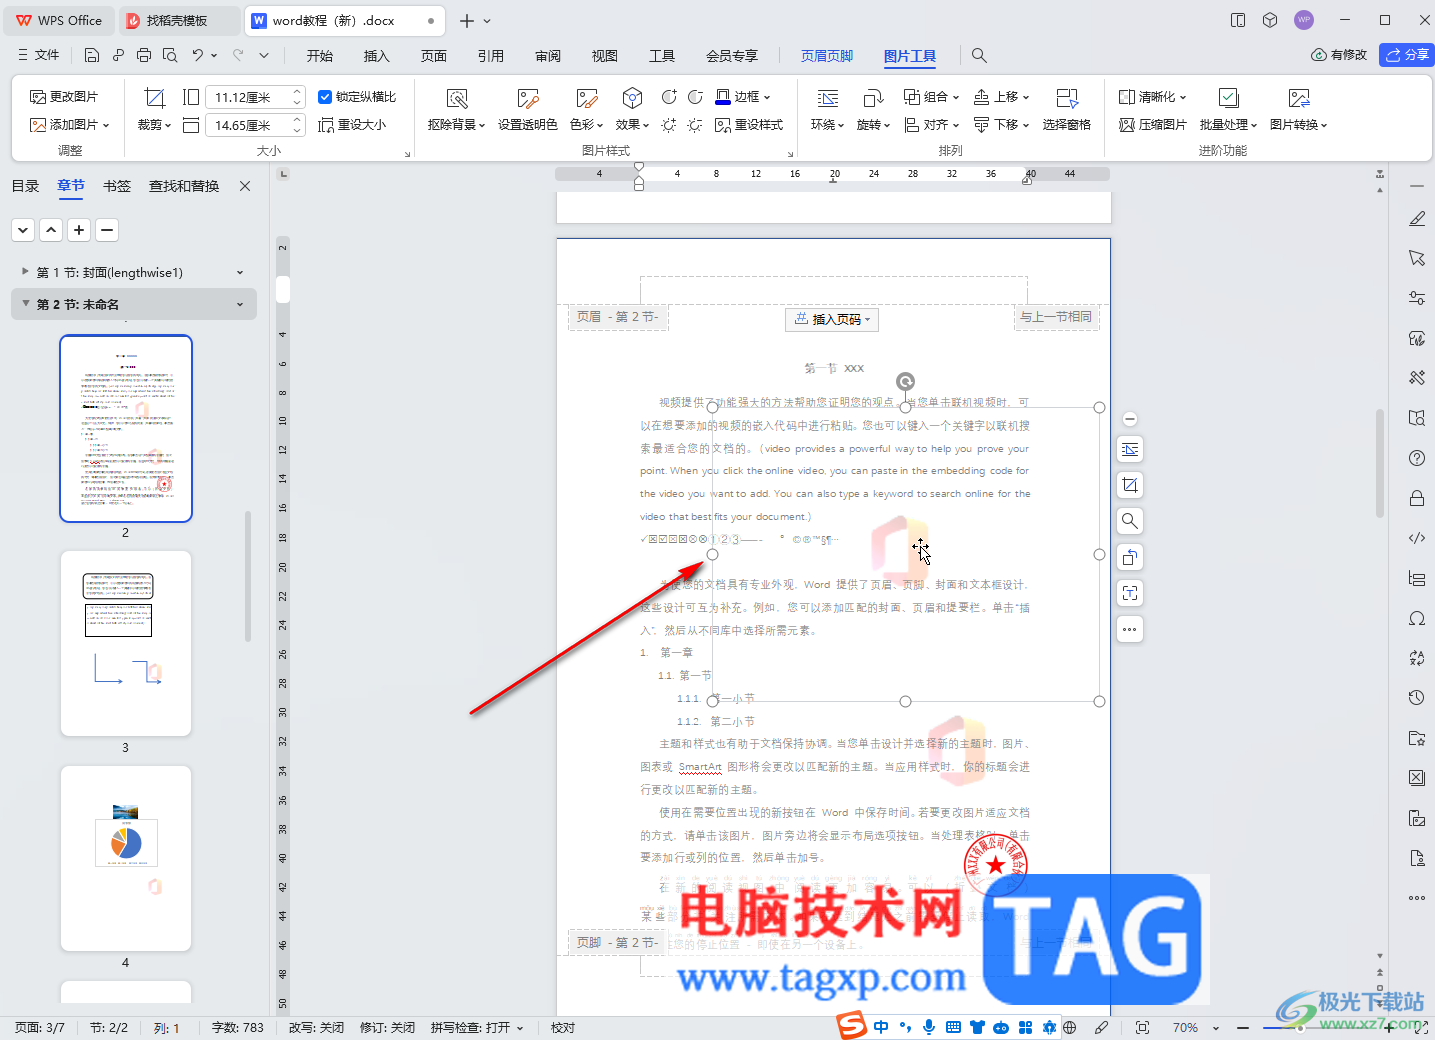The height and width of the screenshot is (1040, 1435).
Task: Select Set Transparent Color (设置透明色) icon
Action: (528, 98)
